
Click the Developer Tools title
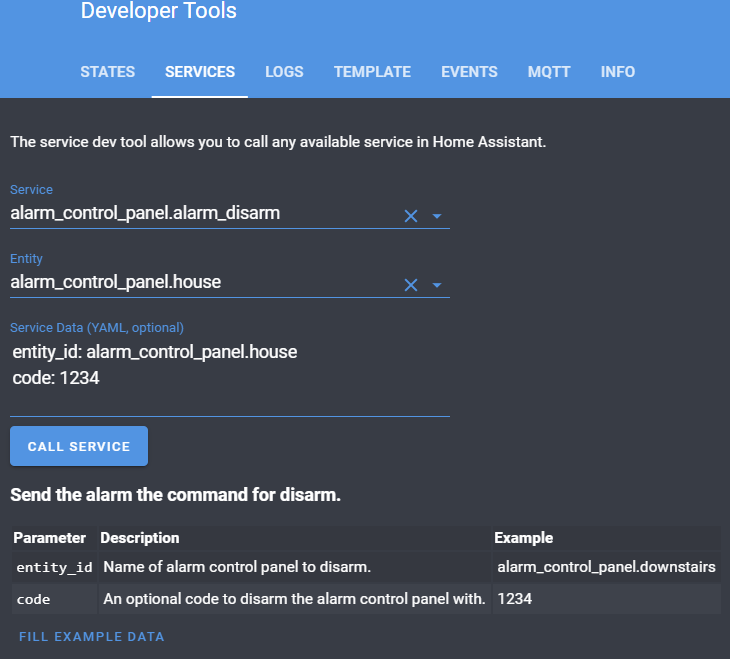pyautogui.click(x=159, y=10)
